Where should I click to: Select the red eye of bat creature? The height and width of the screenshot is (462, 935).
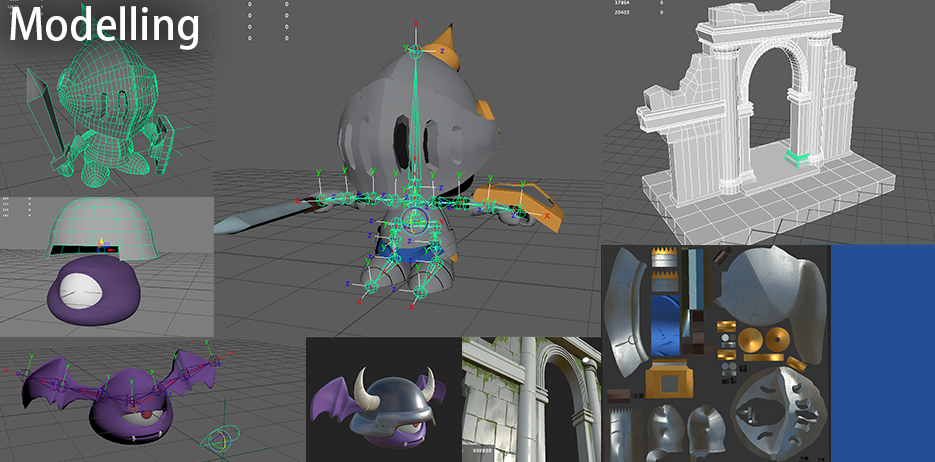click(148, 414)
